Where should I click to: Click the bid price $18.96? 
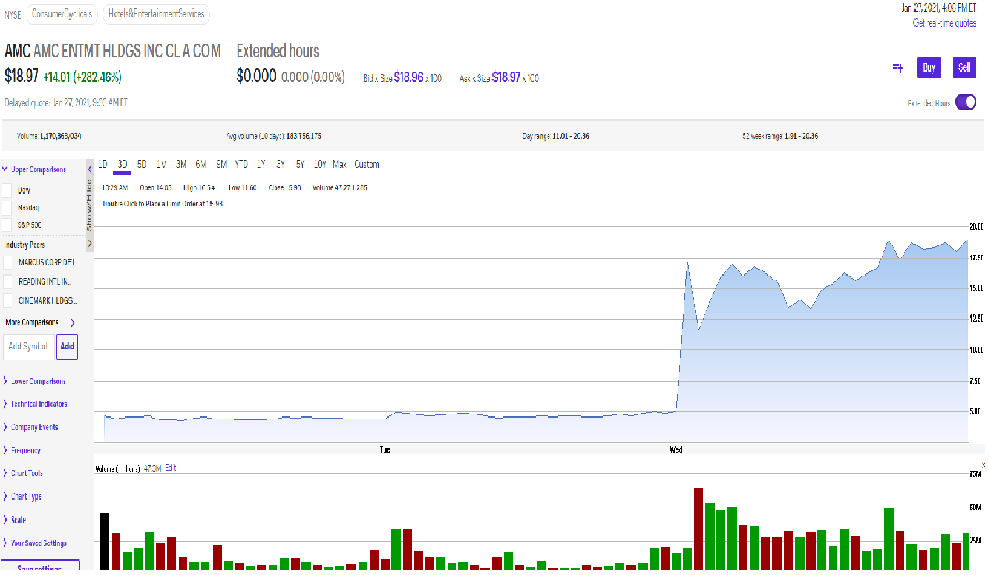click(409, 78)
